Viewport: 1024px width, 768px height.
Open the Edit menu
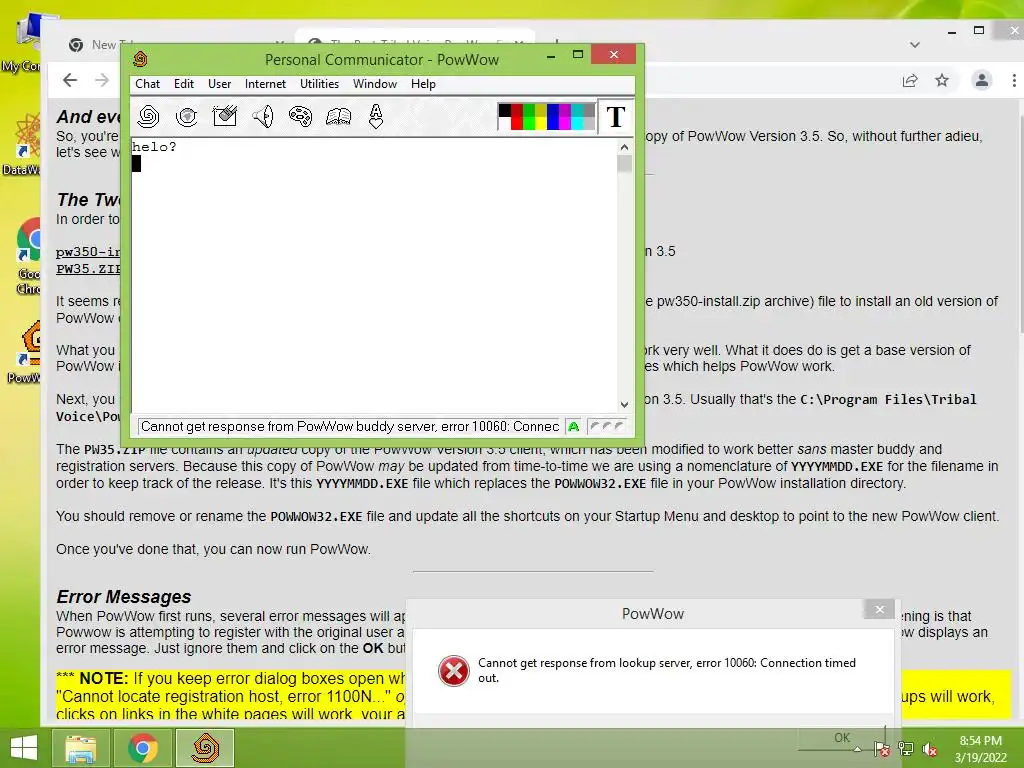tap(184, 84)
